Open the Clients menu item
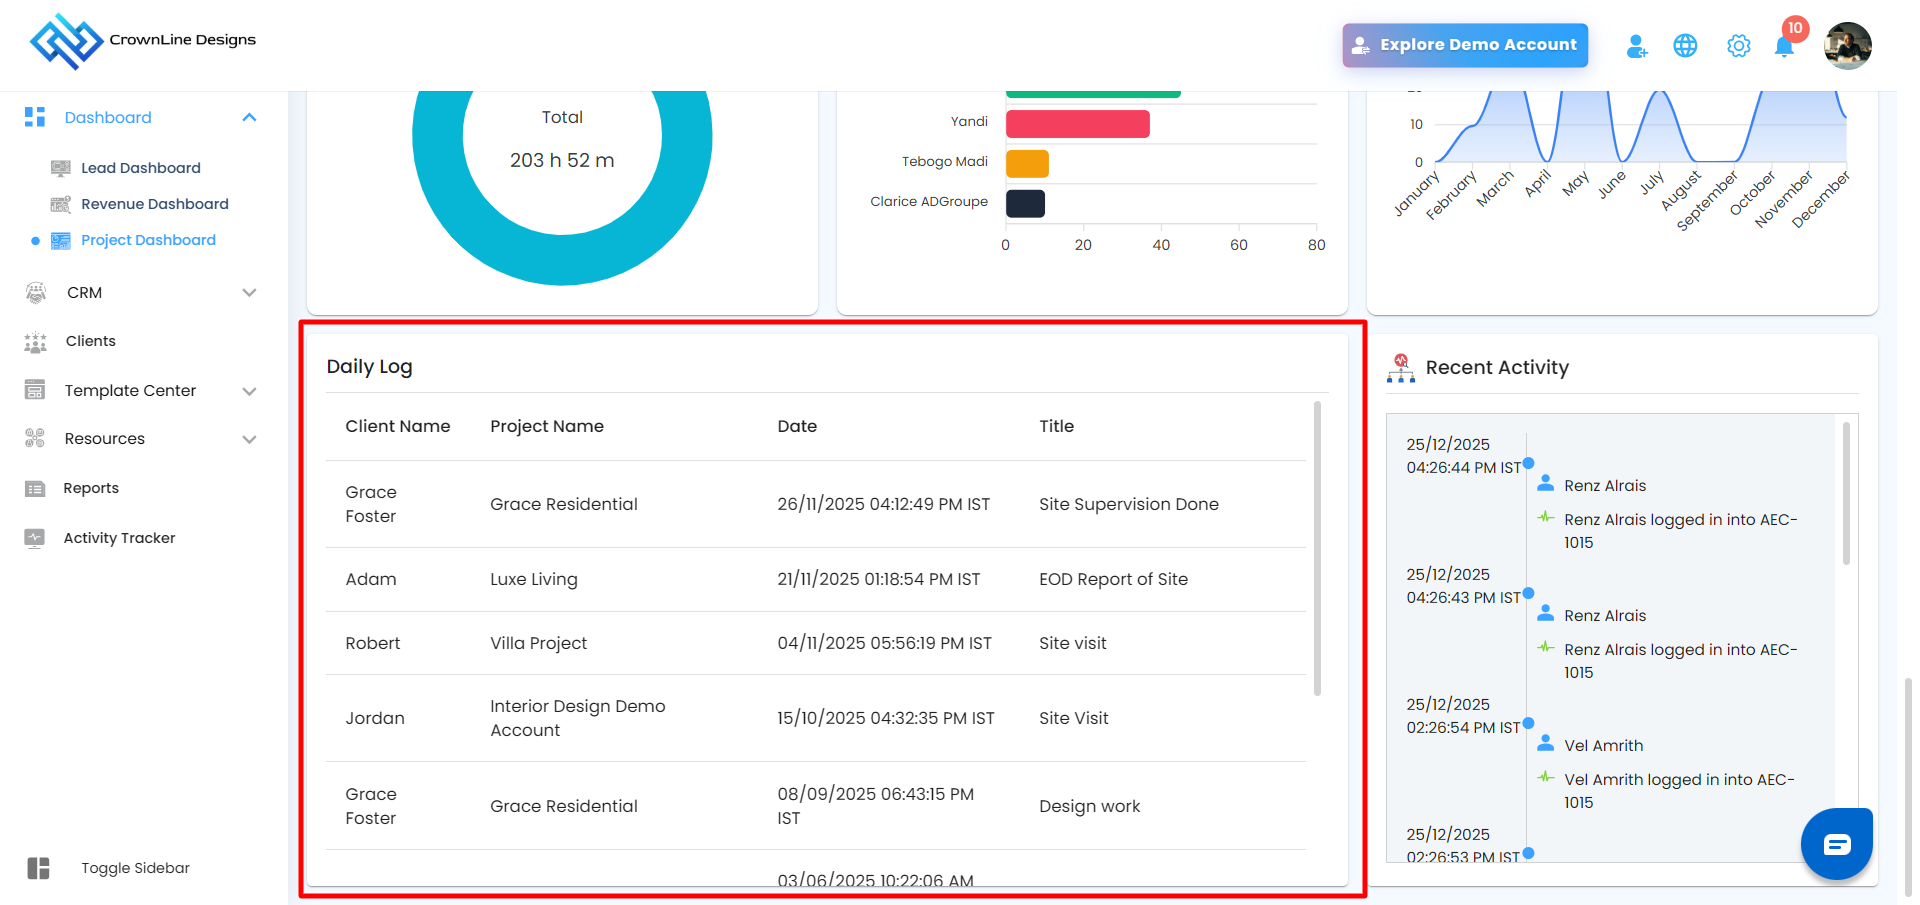 pos(91,341)
